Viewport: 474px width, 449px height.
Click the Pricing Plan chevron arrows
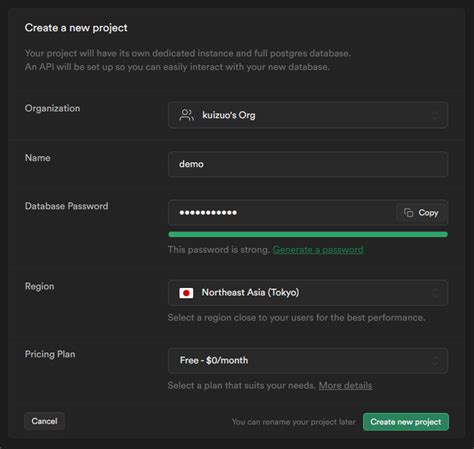(x=435, y=361)
